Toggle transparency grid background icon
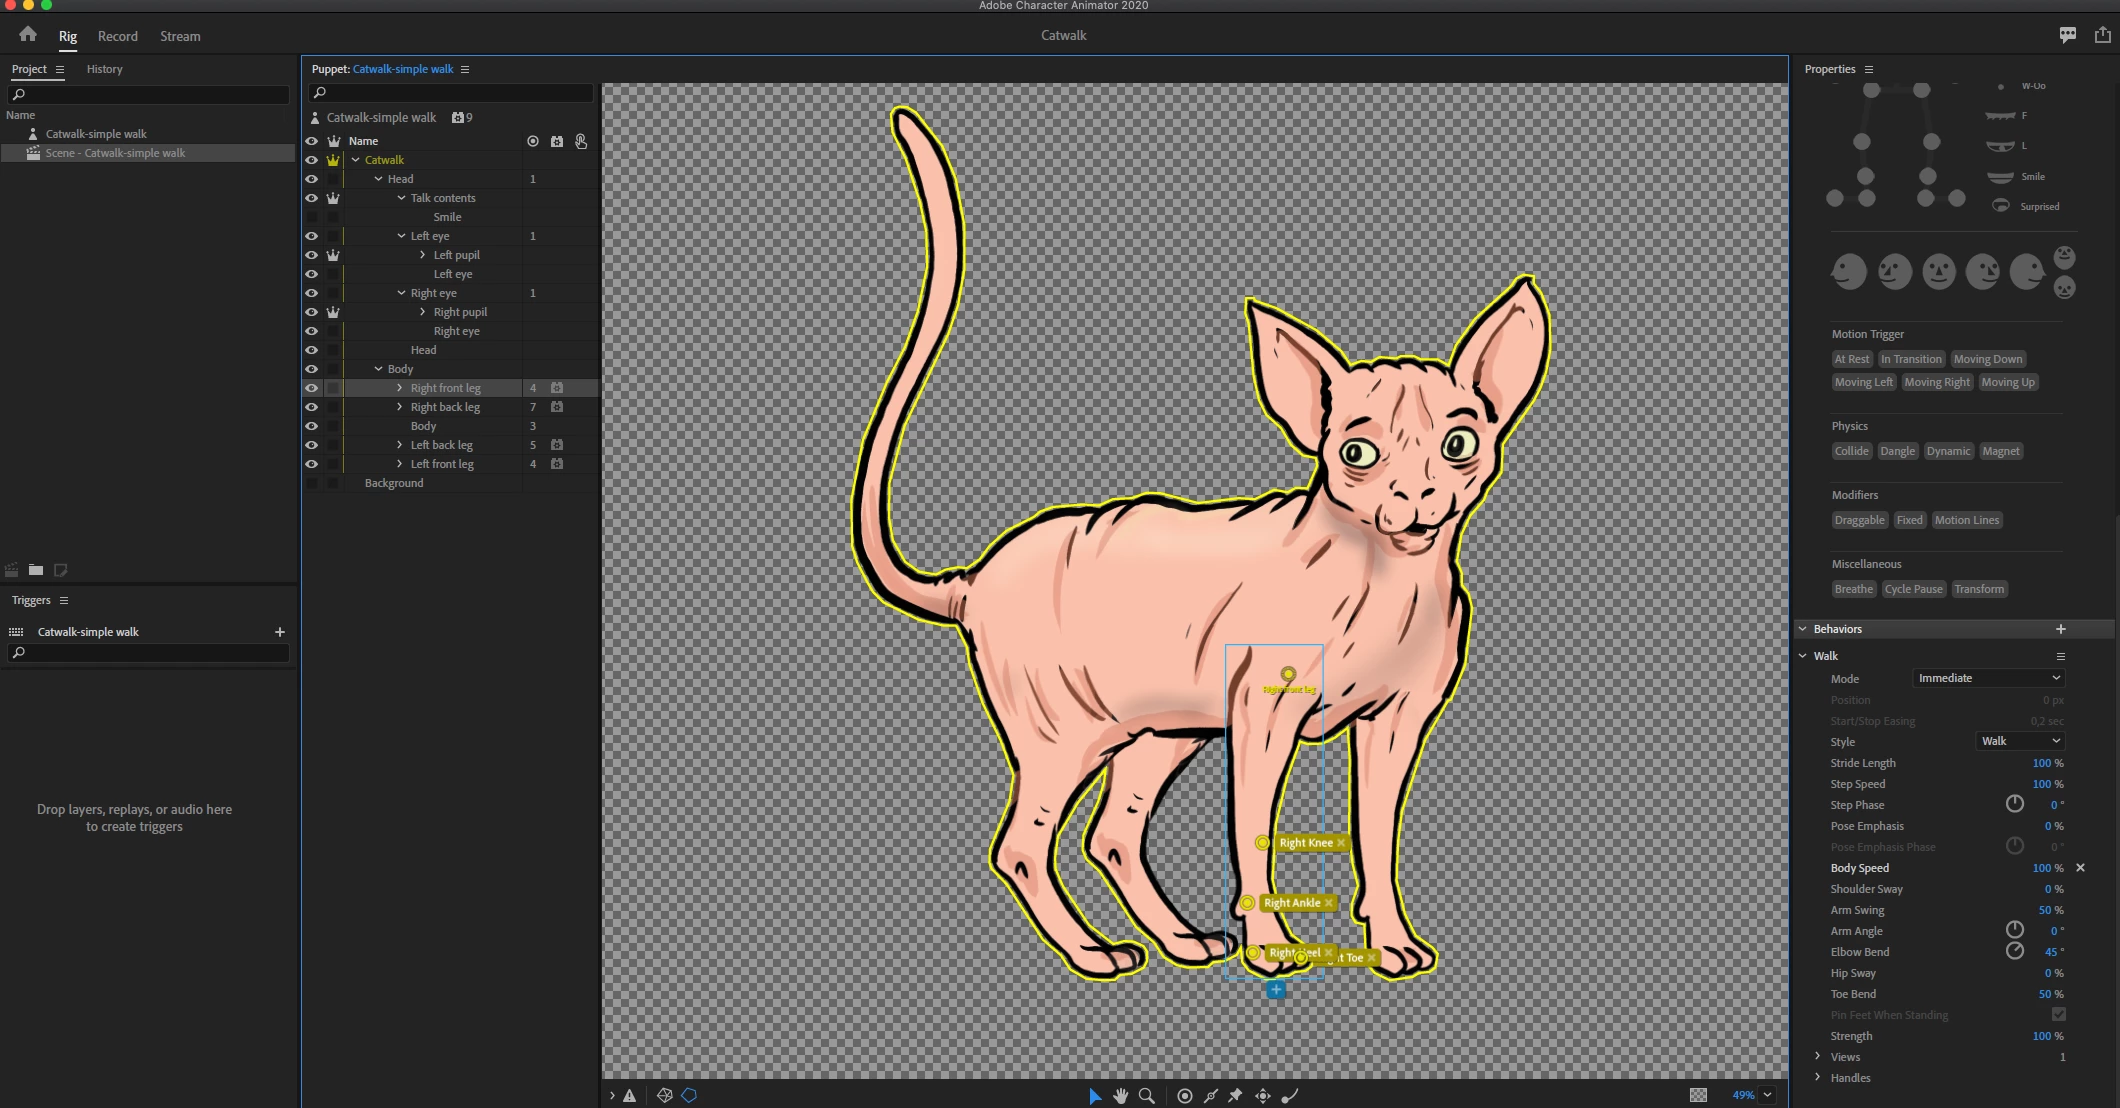Viewport: 2120px width, 1108px height. pyautogui.click(x=1698, y=1095)
